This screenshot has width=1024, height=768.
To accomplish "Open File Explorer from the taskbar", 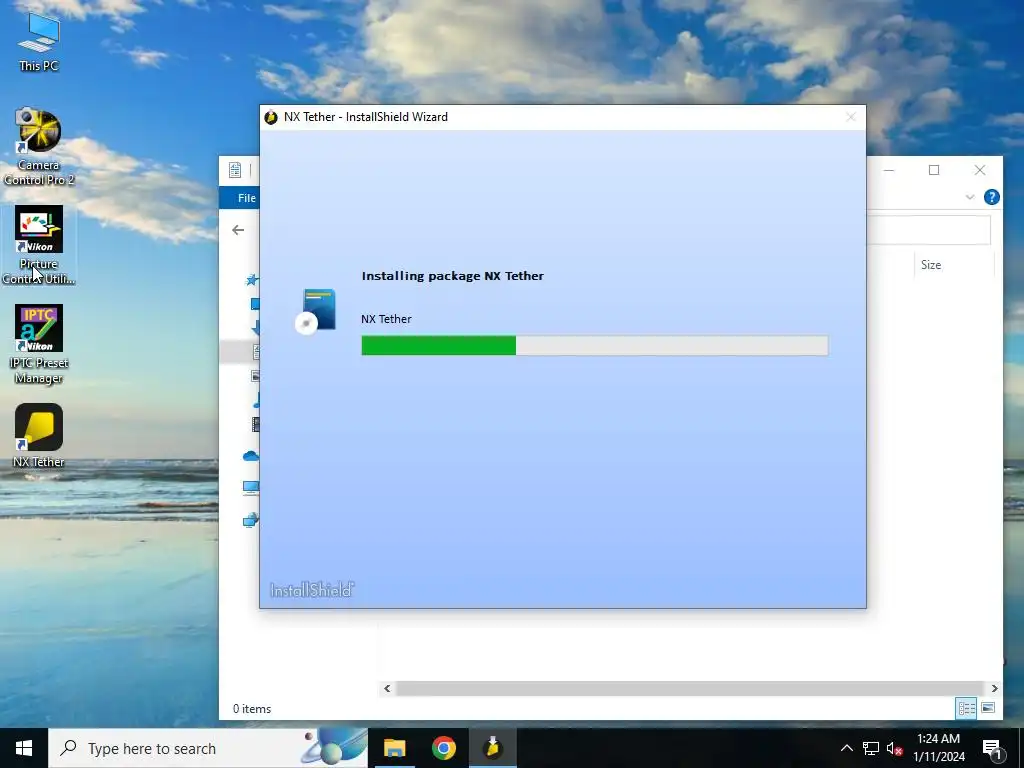I will click(x=394, y=748).
